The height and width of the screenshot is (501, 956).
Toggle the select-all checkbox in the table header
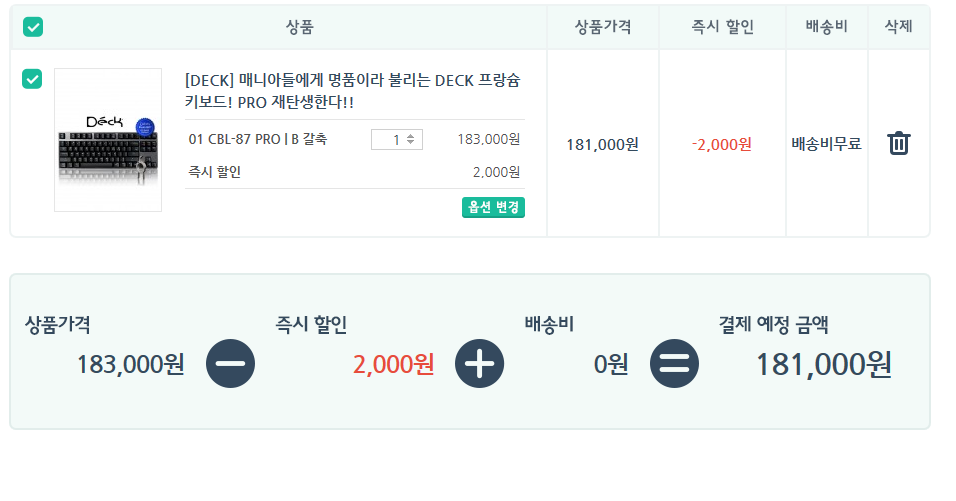(x=33, y=27)
